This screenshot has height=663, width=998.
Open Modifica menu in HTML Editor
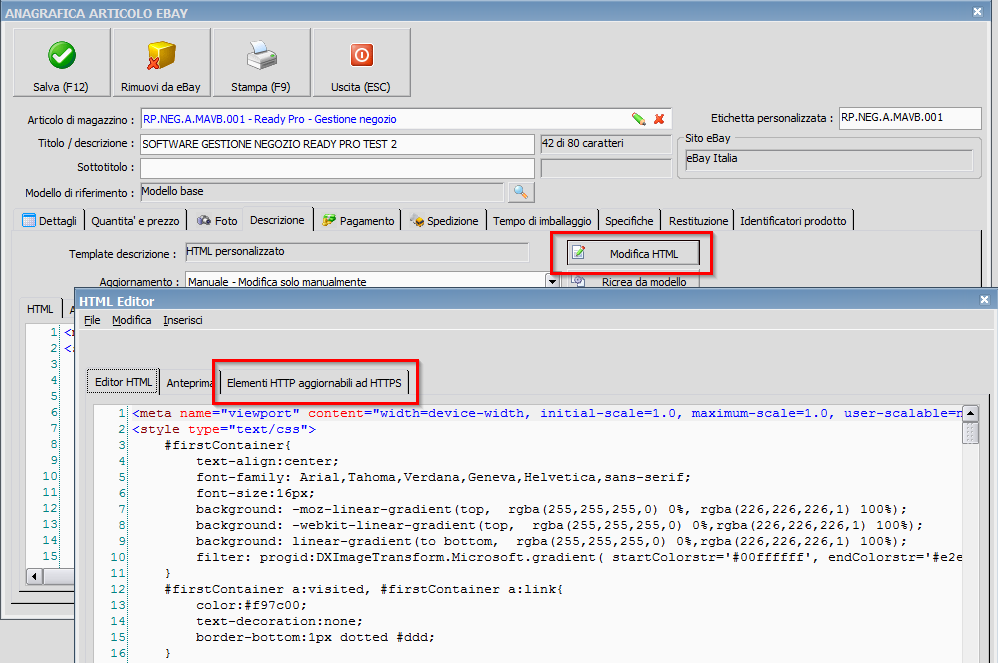pyautogui.click(x=132, y=320)
